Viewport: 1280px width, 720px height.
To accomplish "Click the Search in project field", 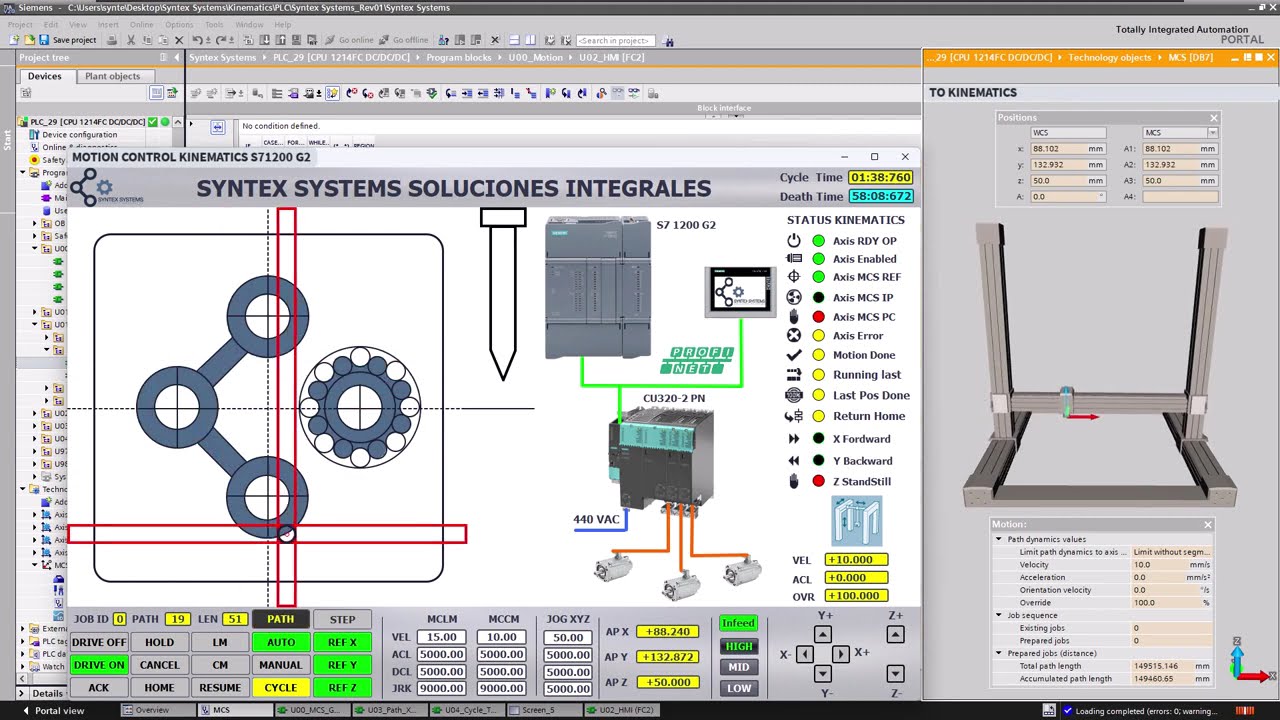I will pos(615,41).
